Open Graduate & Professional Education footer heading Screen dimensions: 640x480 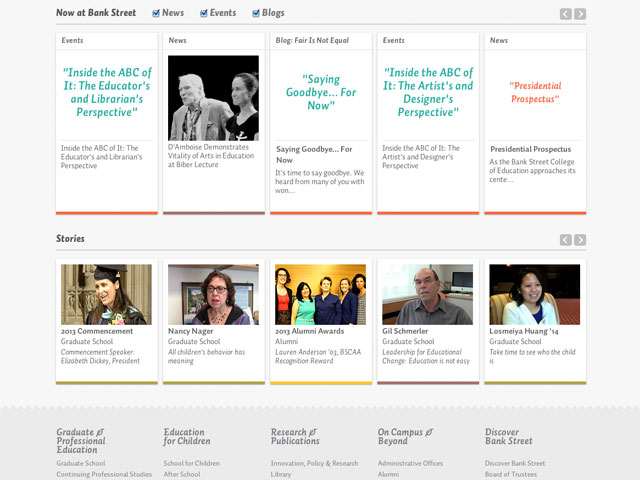tap(81, 441)
